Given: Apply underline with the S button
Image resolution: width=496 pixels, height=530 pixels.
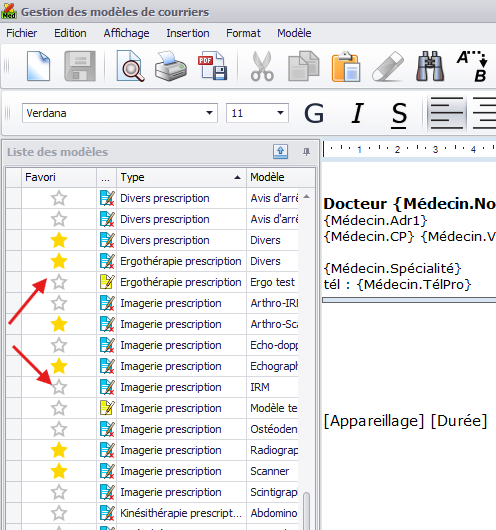Looking at the screenshot, I should pos(399,114).
